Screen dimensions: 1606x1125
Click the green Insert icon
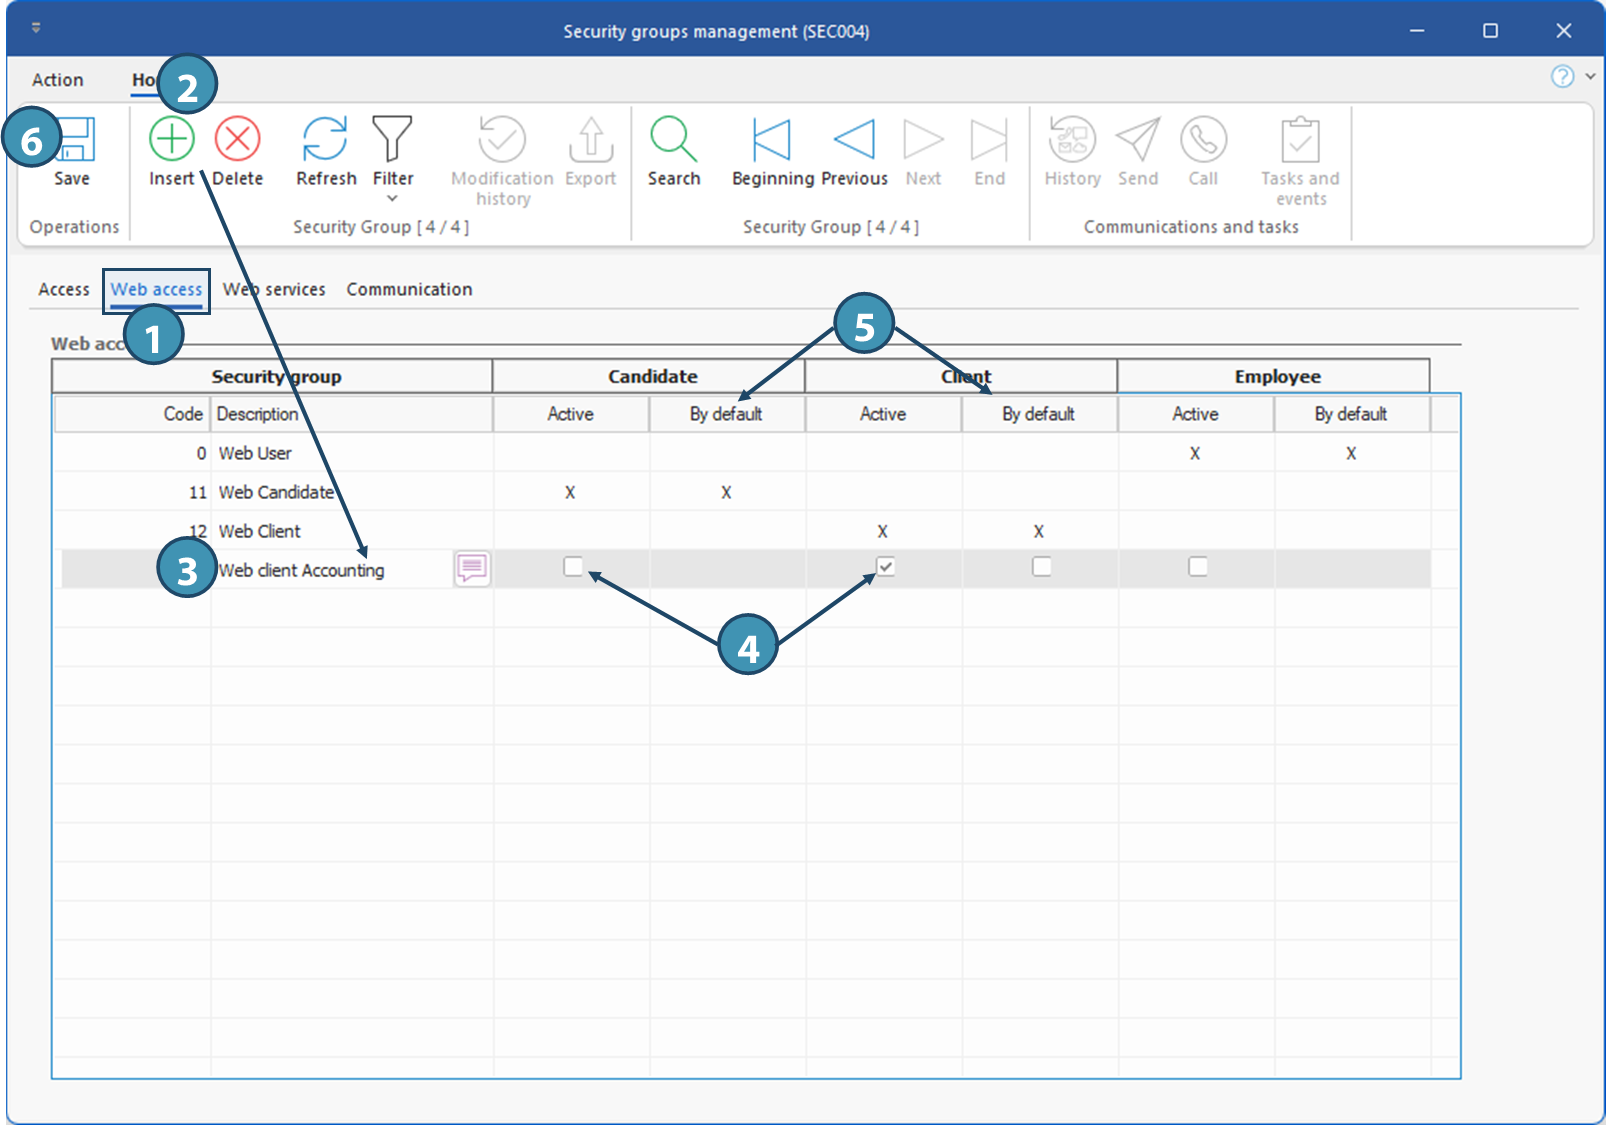tap(172, 140)
